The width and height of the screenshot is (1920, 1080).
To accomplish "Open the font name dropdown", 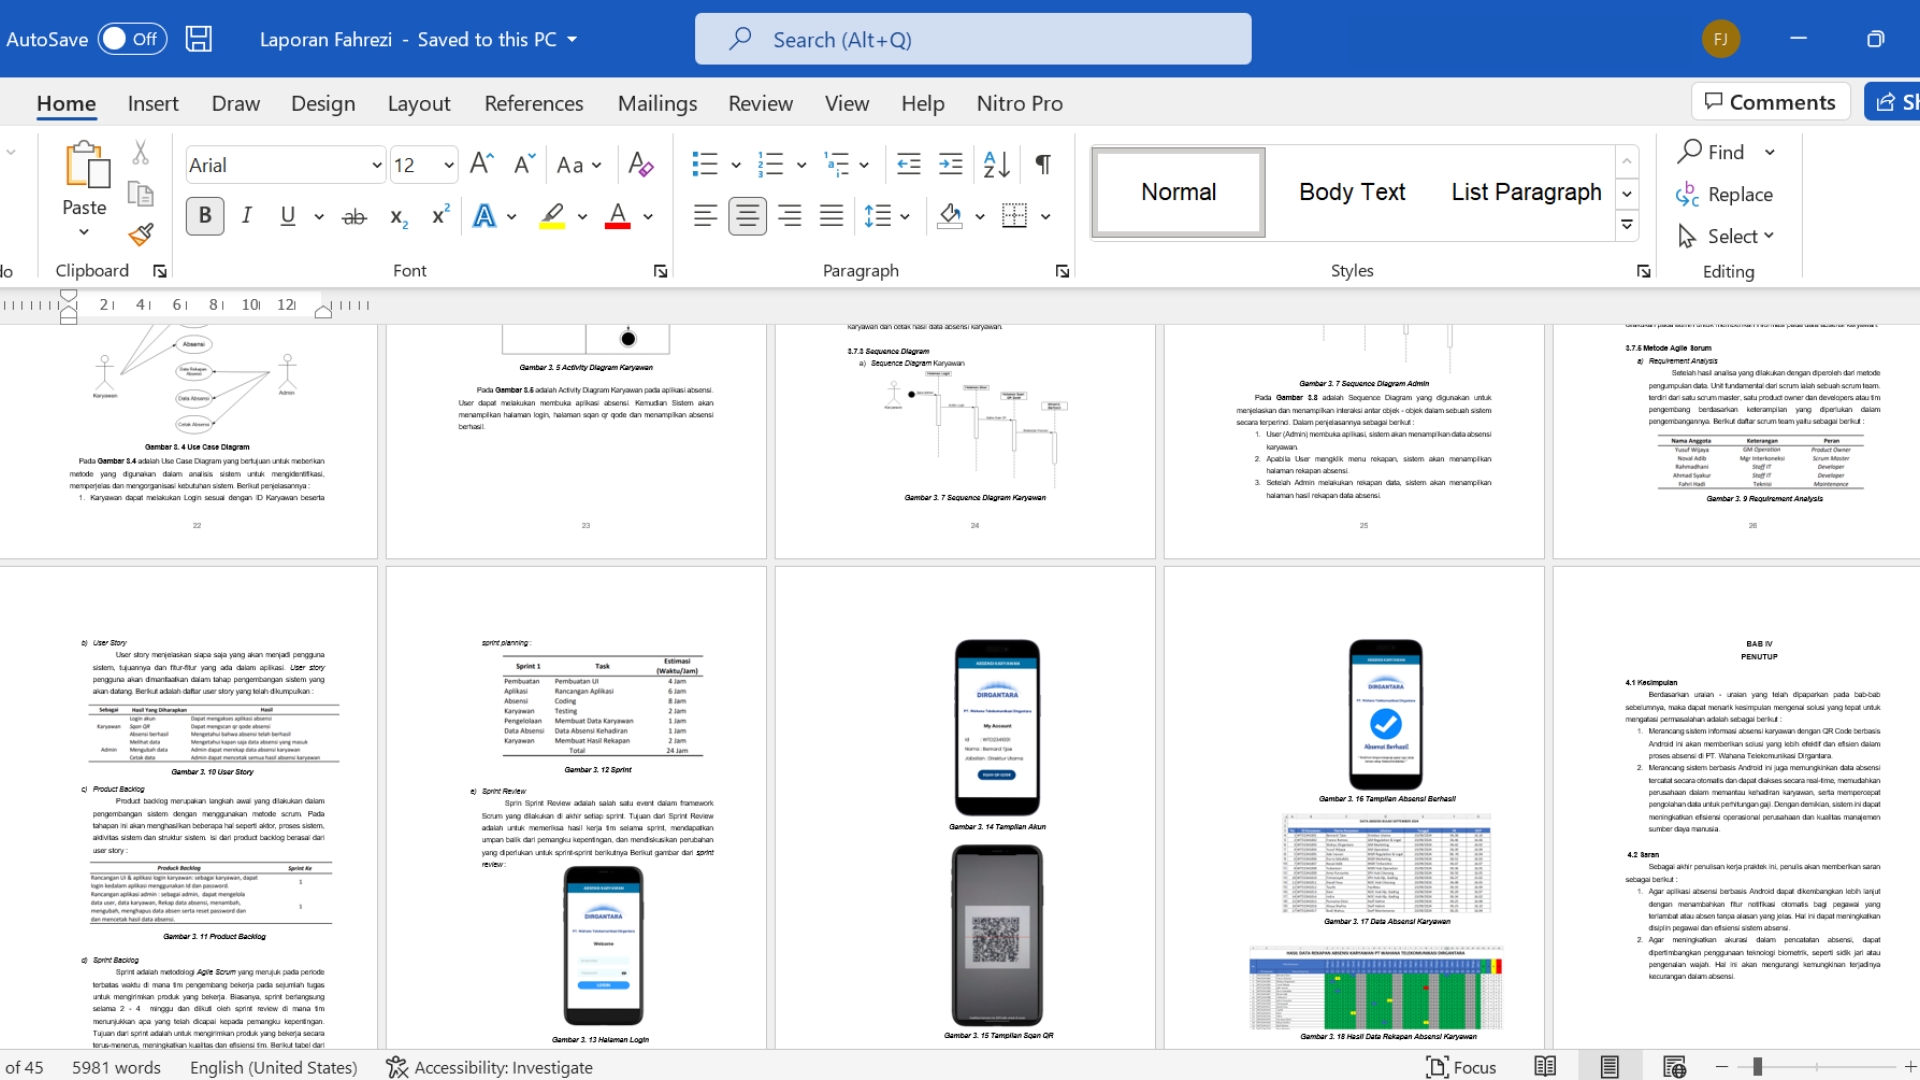I will click(377, 165).
